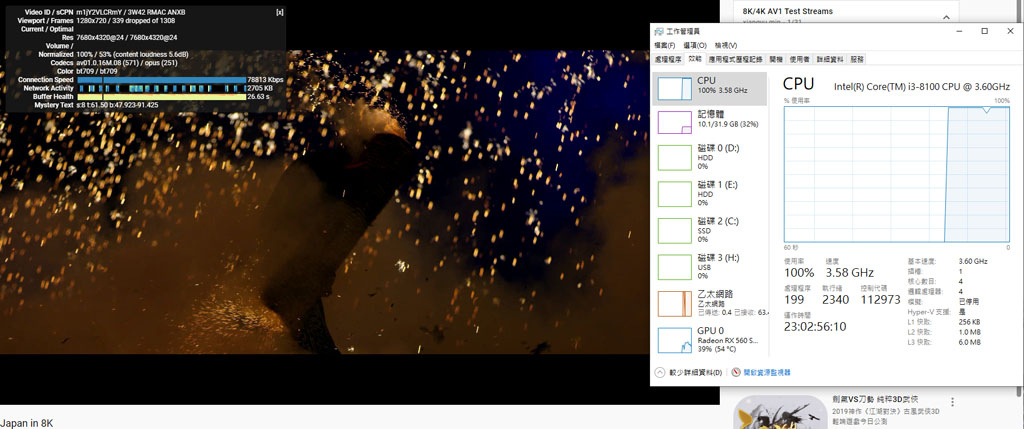
Task: Click the Buffer Health bar in stats
Action: 162,96
